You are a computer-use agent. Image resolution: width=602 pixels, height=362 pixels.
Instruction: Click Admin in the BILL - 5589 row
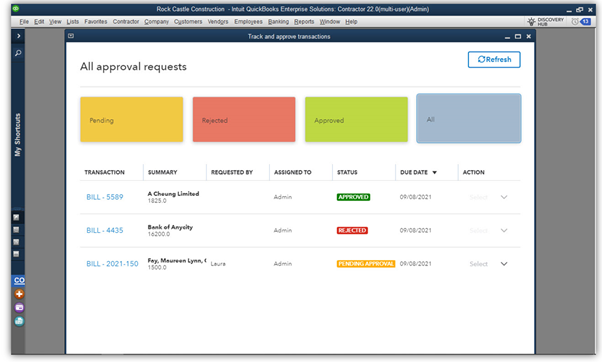(283, 197)
